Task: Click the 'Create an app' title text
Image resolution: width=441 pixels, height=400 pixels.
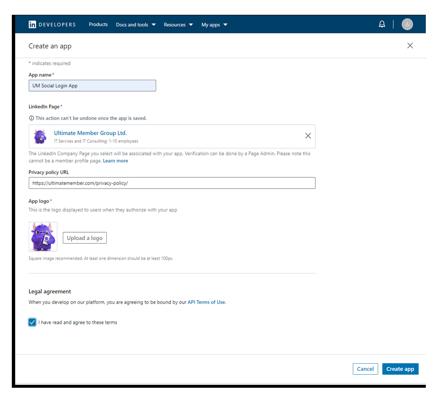Action: (x=50, y=46)
